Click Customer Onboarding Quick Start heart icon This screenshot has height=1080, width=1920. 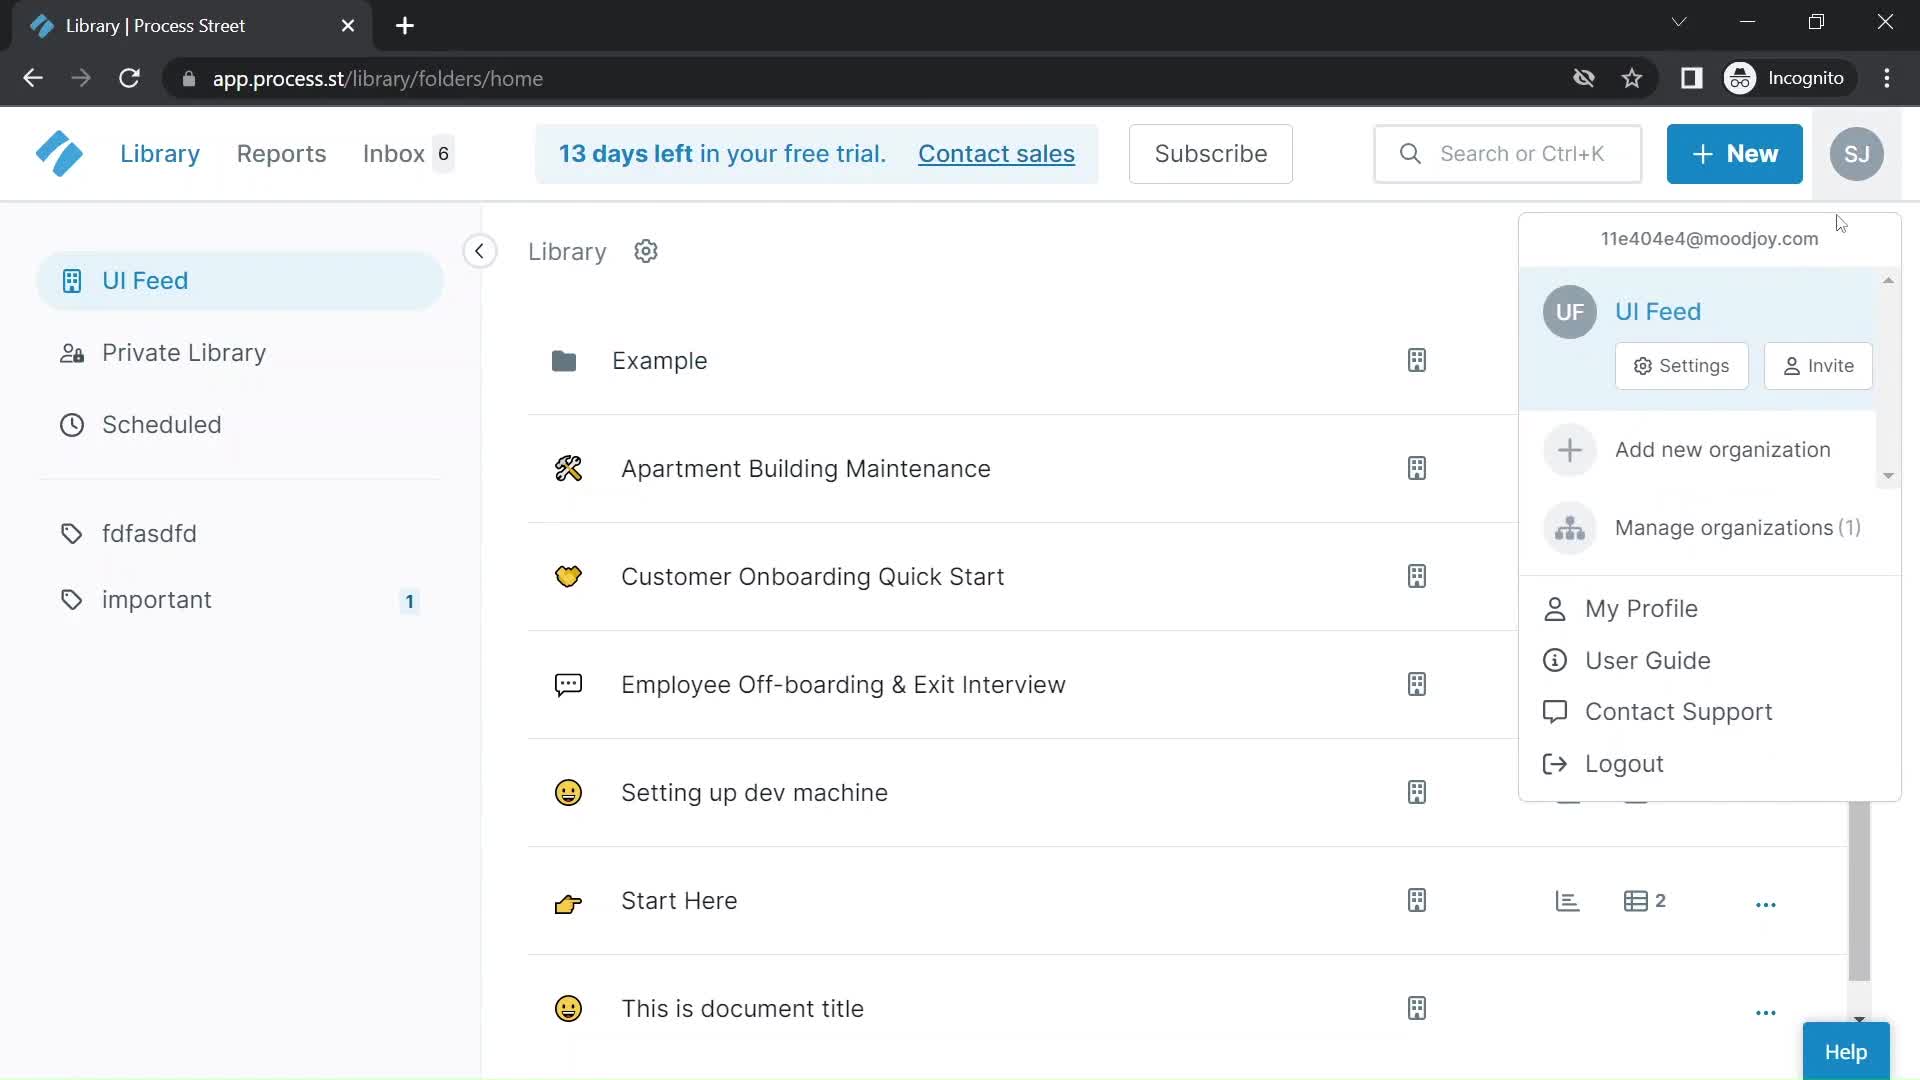click(568, 577)
